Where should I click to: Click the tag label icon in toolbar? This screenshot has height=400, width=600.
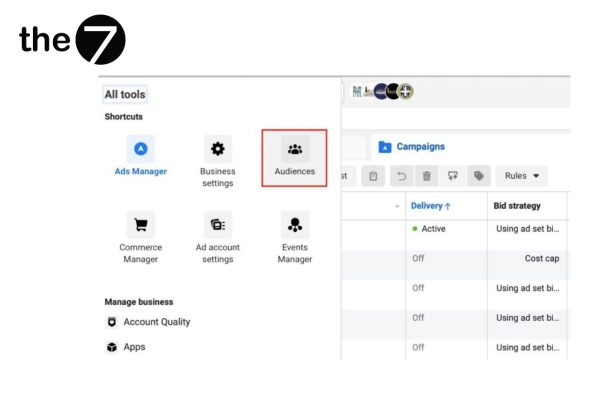[x=479, y=176]
